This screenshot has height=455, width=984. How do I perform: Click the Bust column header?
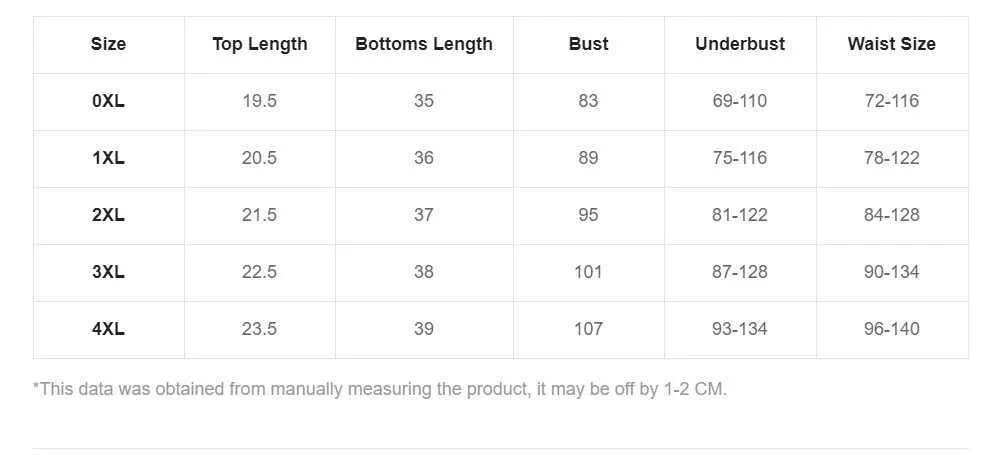(588, 44)
